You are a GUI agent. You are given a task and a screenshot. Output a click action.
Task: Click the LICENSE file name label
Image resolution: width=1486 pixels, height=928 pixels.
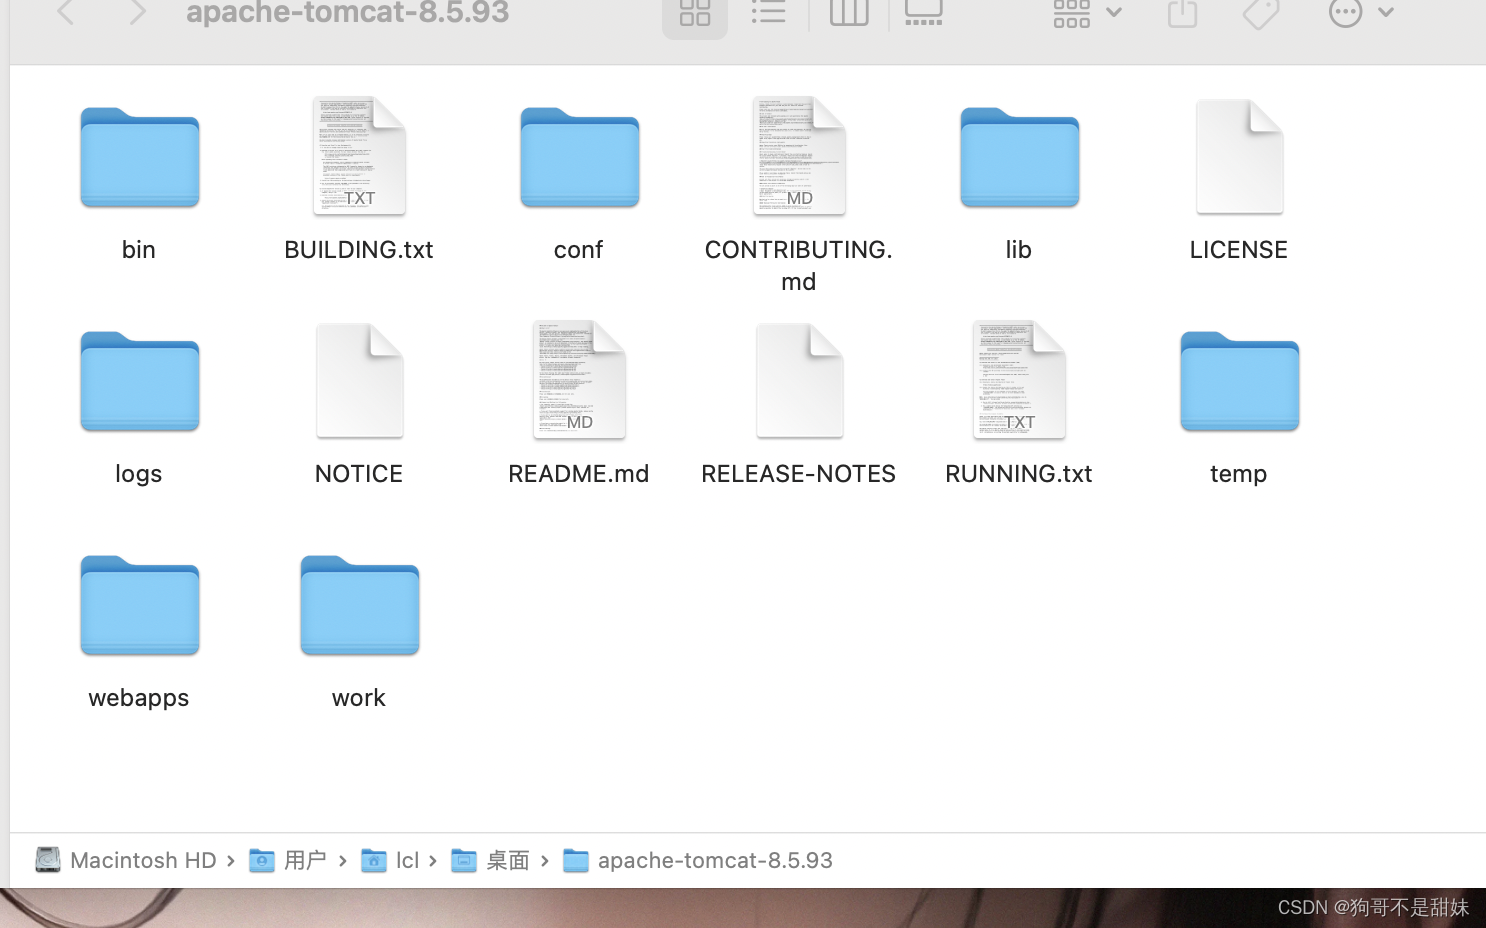(x=1239, y=250)
